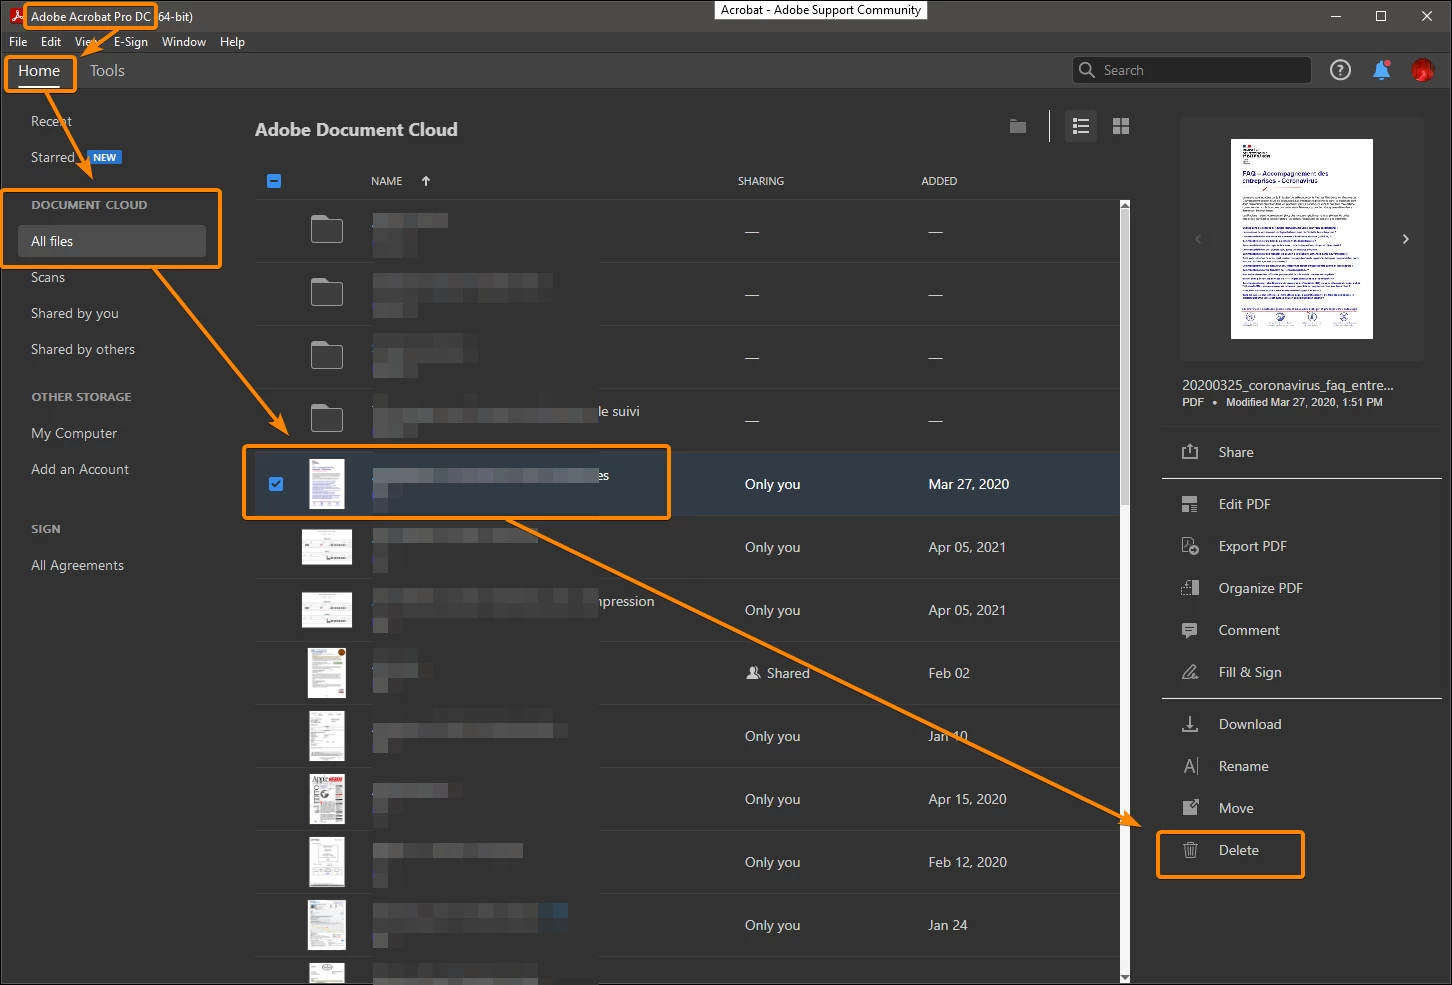Click the SHARING column header

[761, 181]
